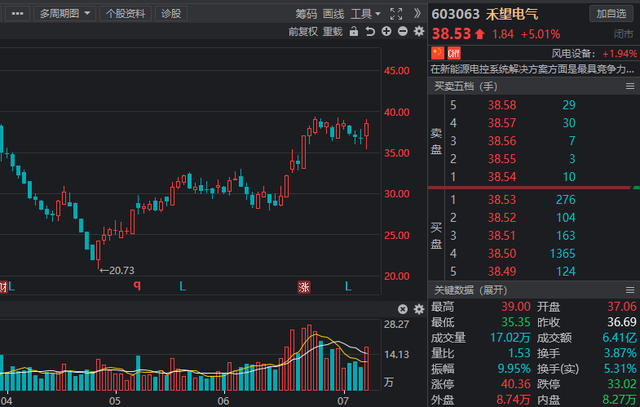Click 加自选 to add to watchlist
Image resolution: width=640 pixels, height=407 pixels.
click(x=611, y=14)
